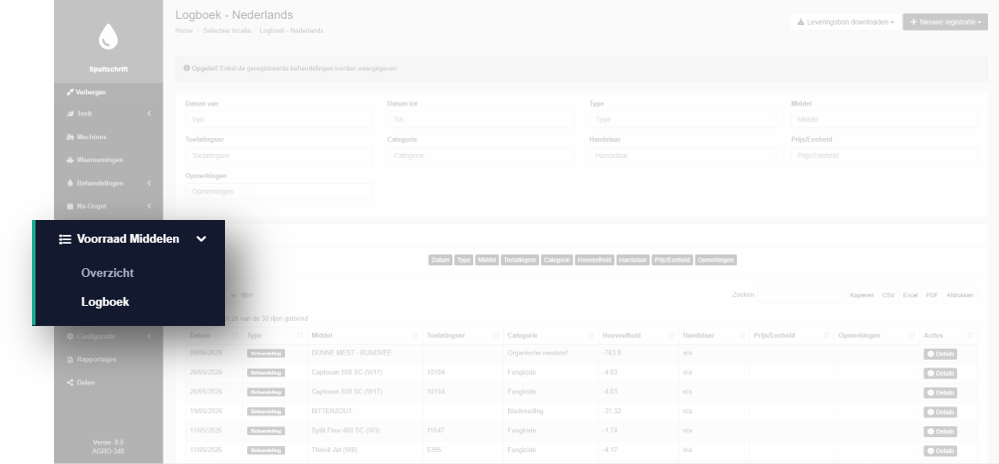Sort table by Hoeveelheid column arrows
This screenshot has height=464, width=999.
(x=671, y=336)
